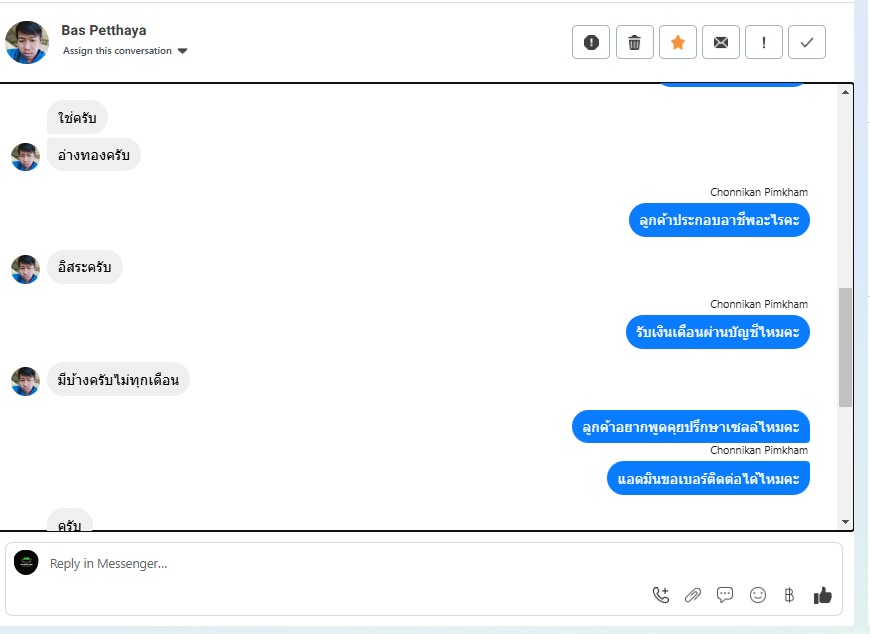This screenshot has height=634, width=870.
Task: Mark conversation done with the checkmark
Action: click(807, 42)
